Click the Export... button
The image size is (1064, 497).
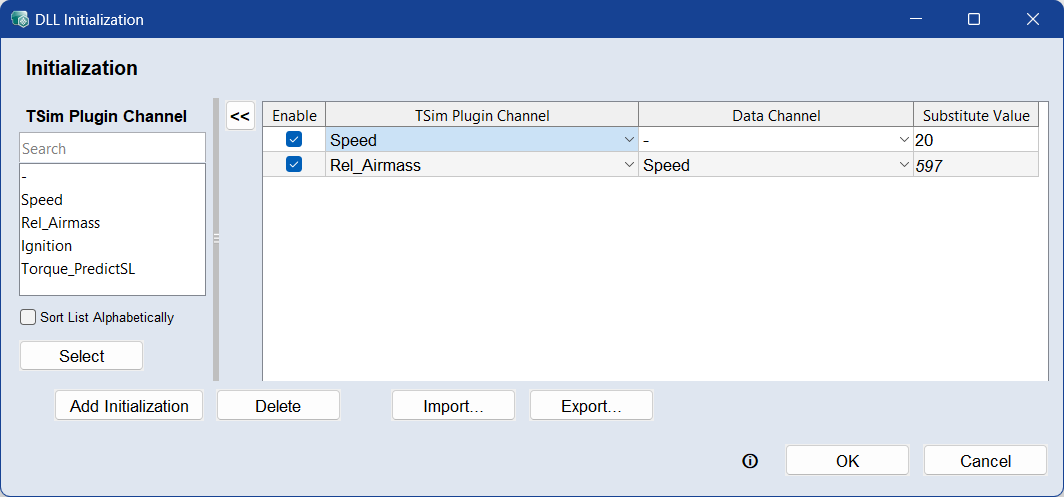tap(591, 406)
